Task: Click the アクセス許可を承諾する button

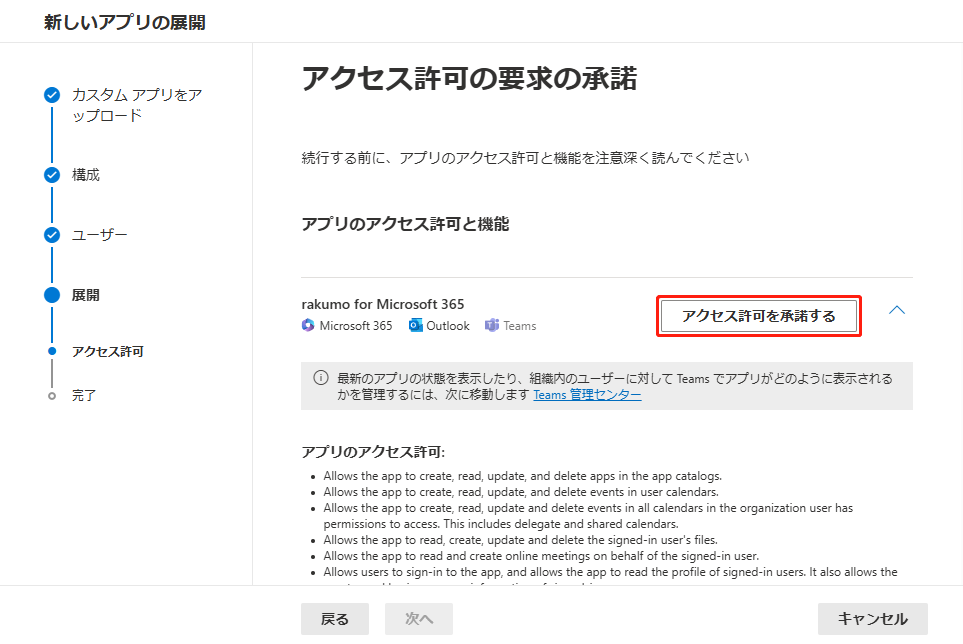Action: (758, 316)
